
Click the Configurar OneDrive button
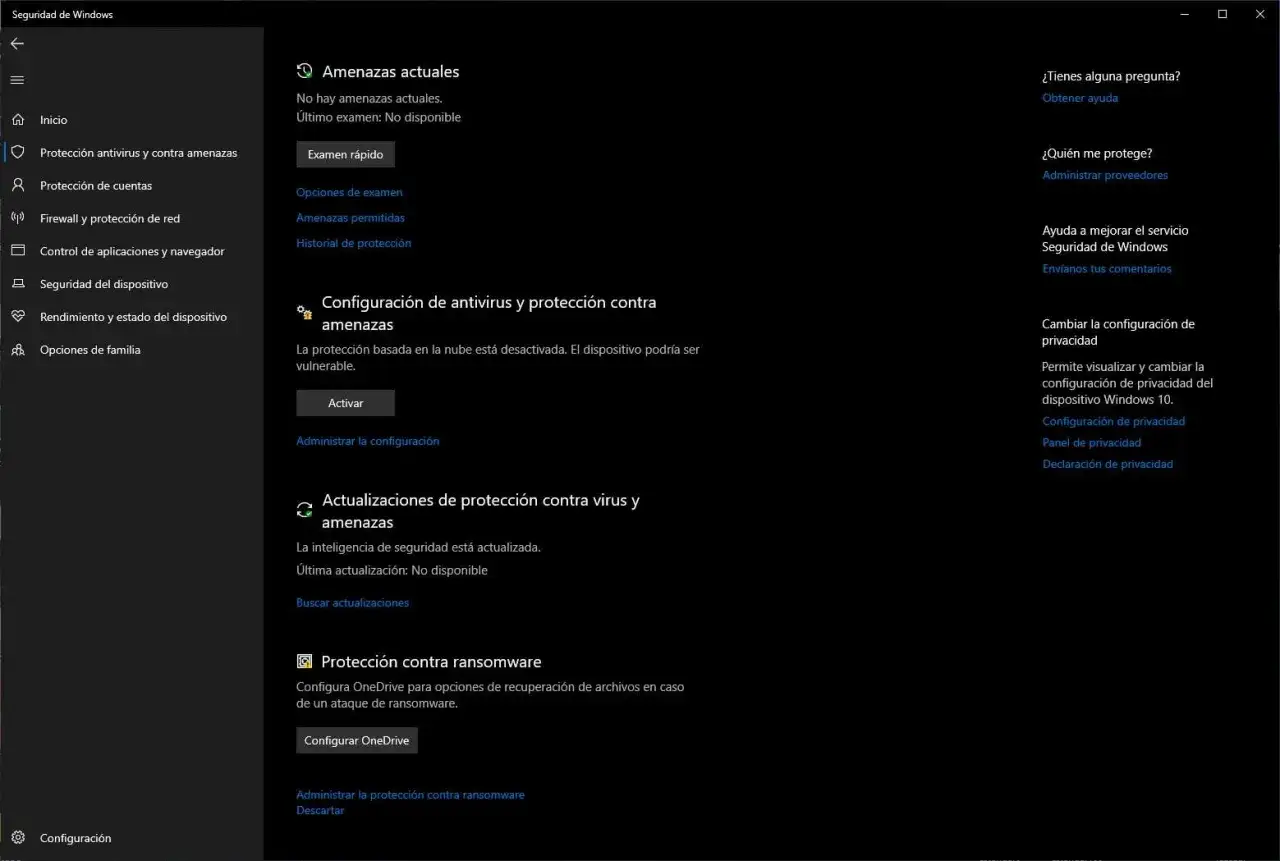click(x=357, y=740)
